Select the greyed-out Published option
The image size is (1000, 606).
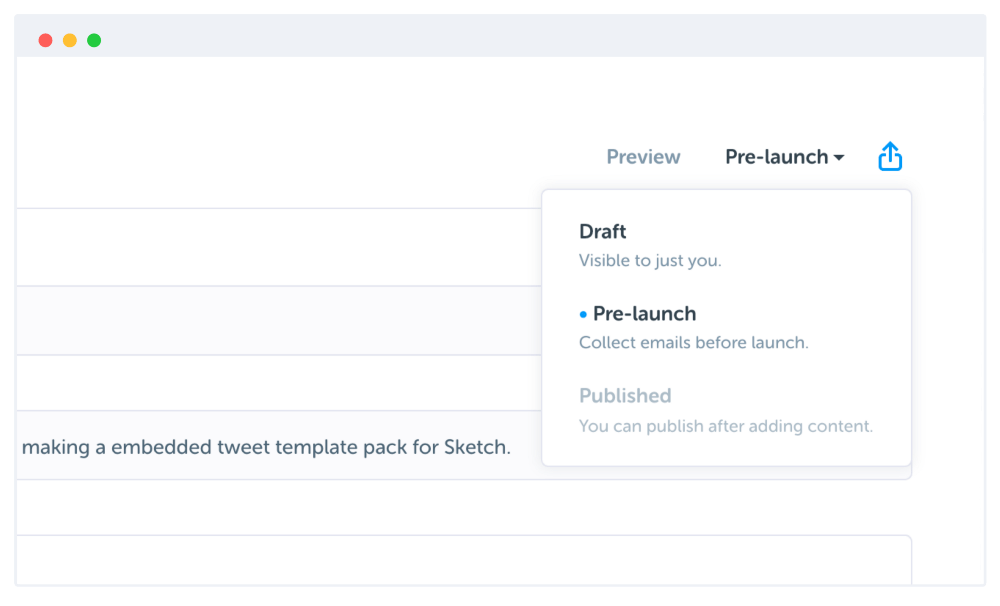coord(625,396)
